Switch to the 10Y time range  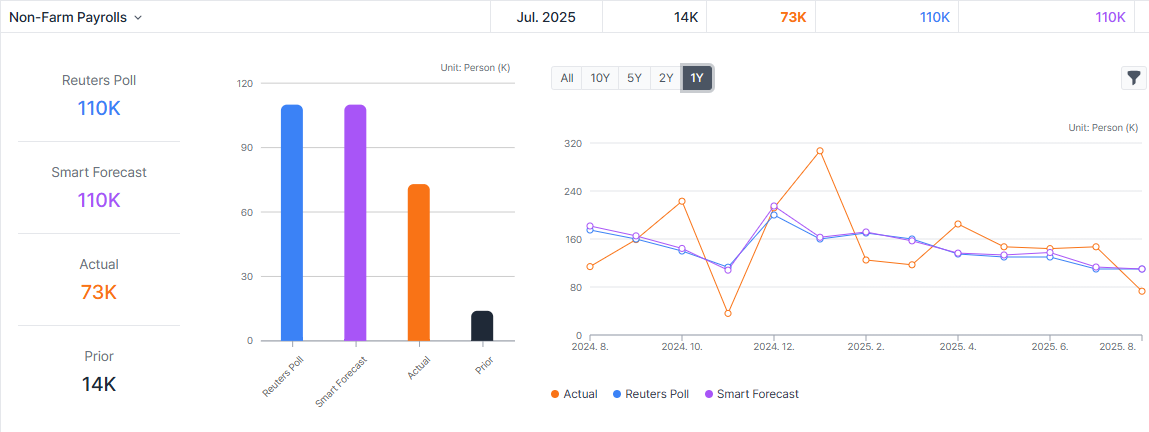[600, 78]
